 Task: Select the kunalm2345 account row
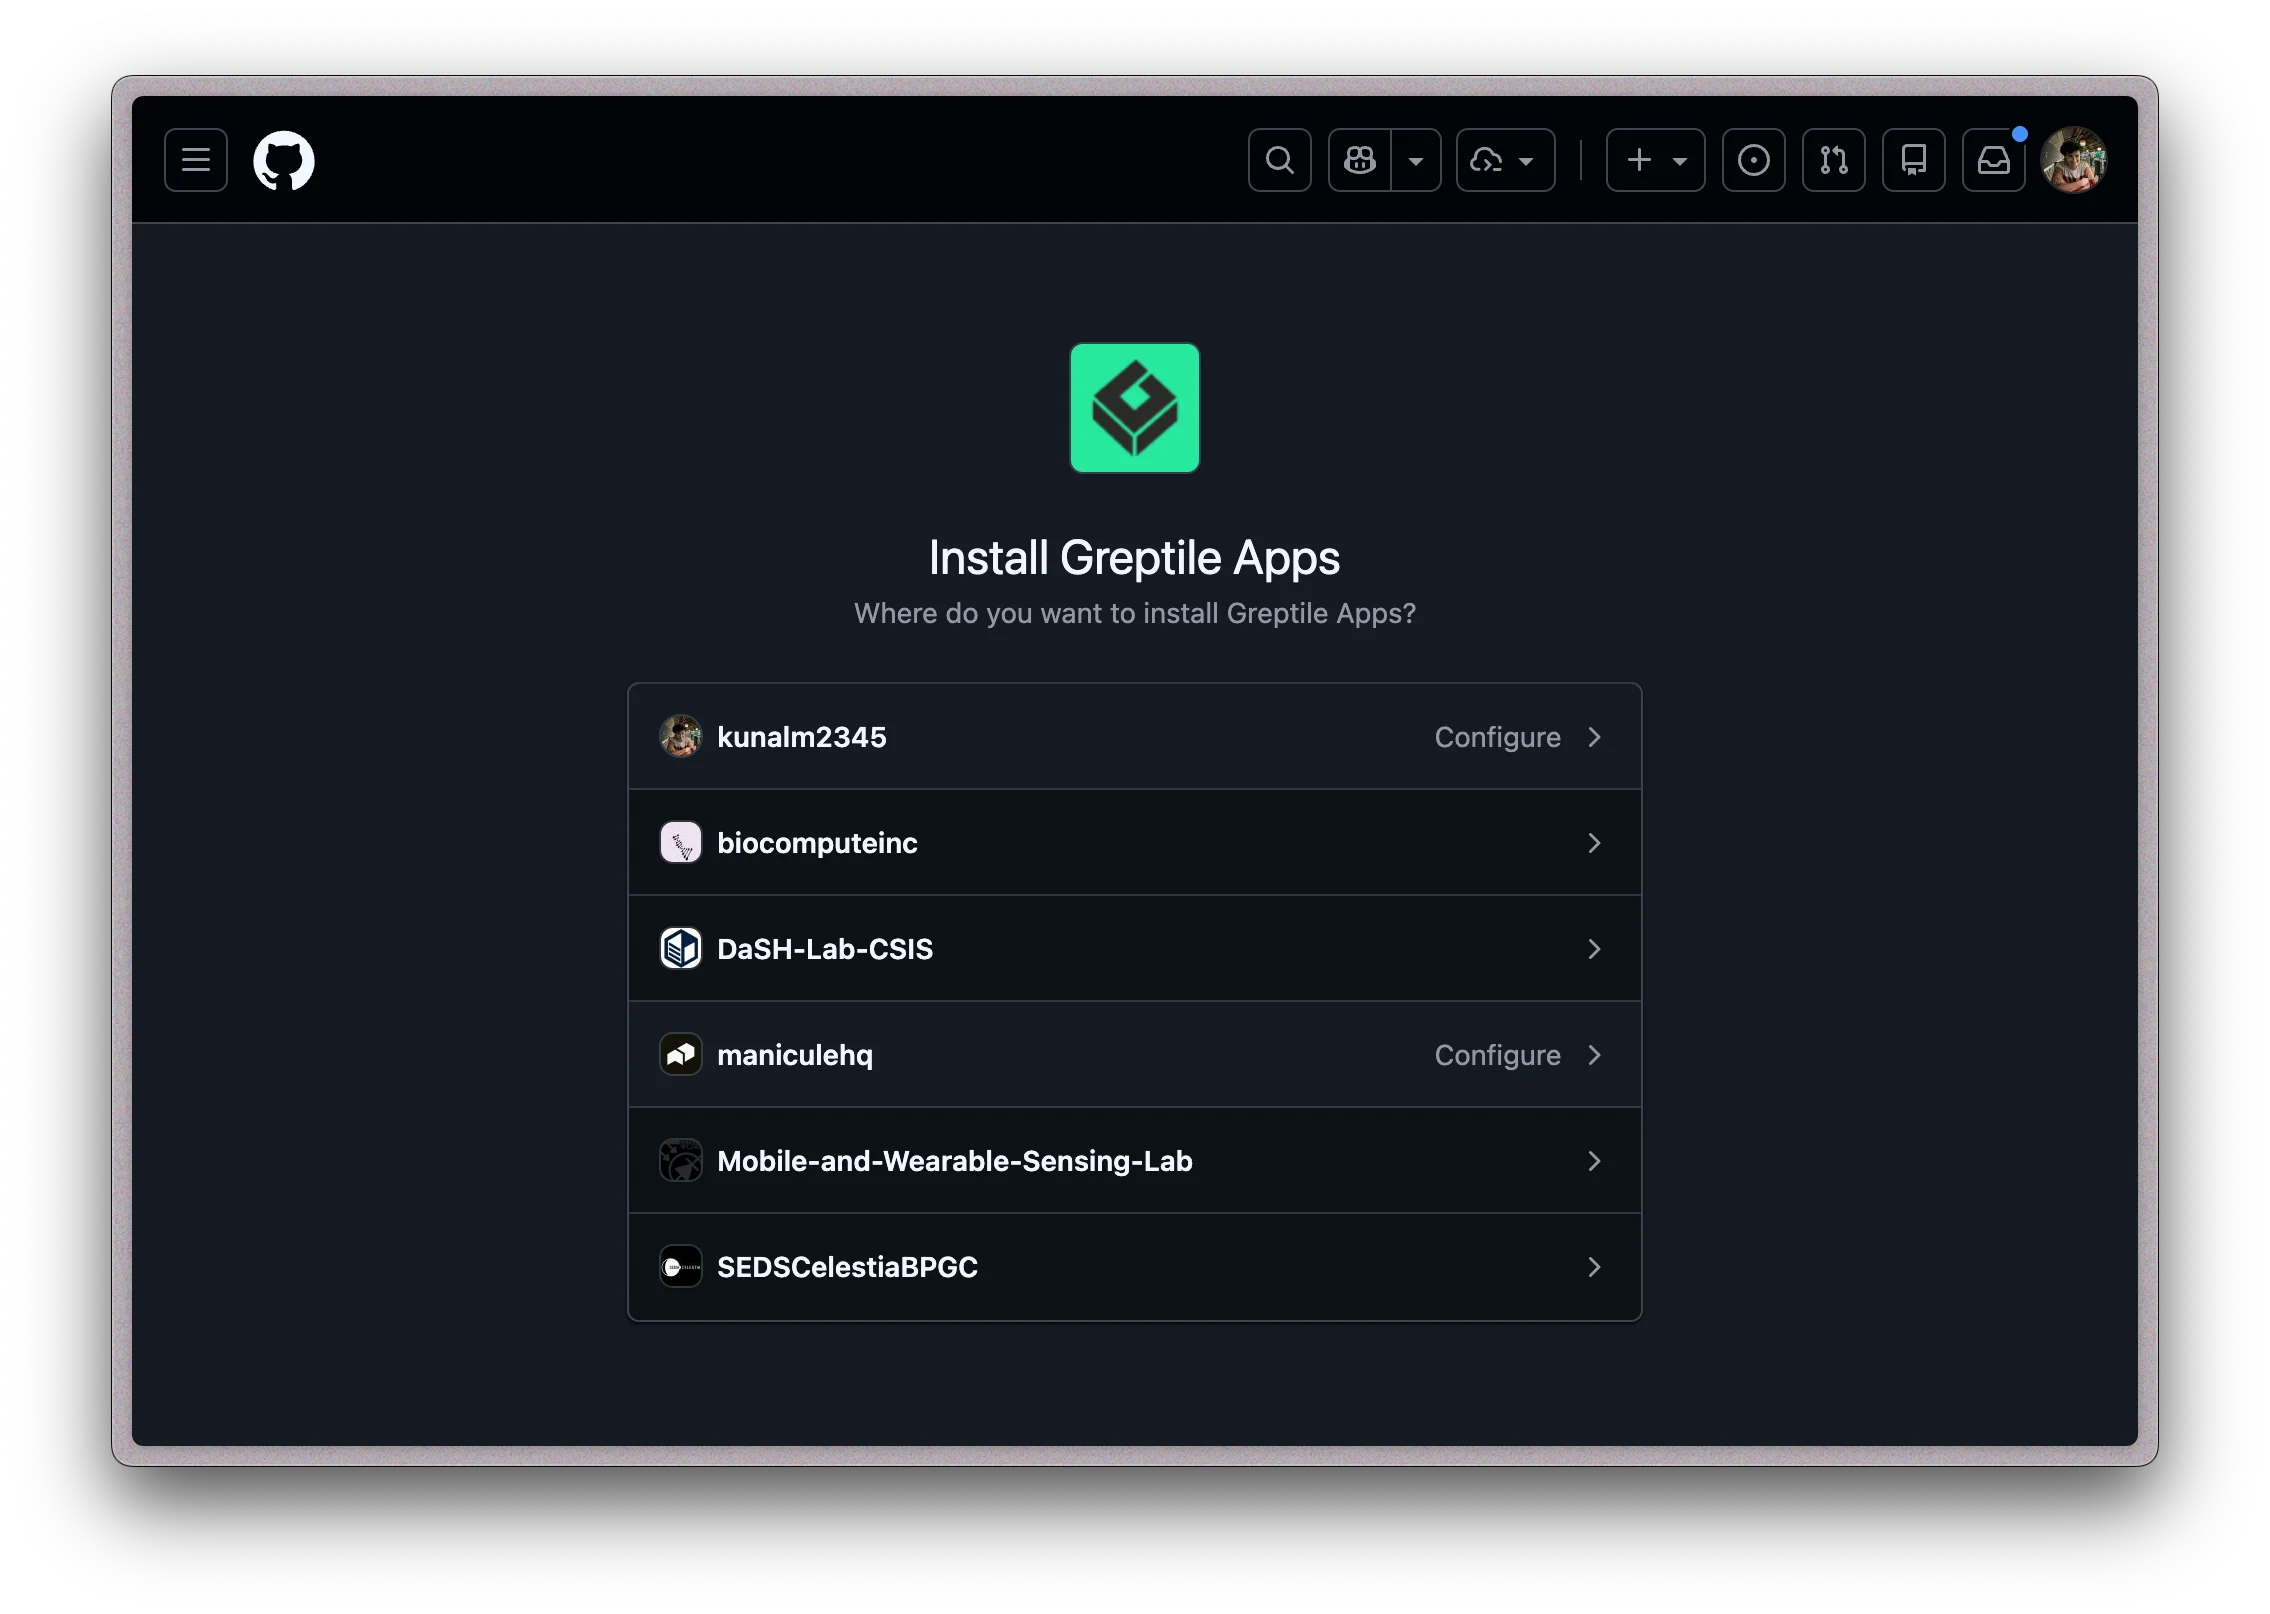[x=1135, y=737]
